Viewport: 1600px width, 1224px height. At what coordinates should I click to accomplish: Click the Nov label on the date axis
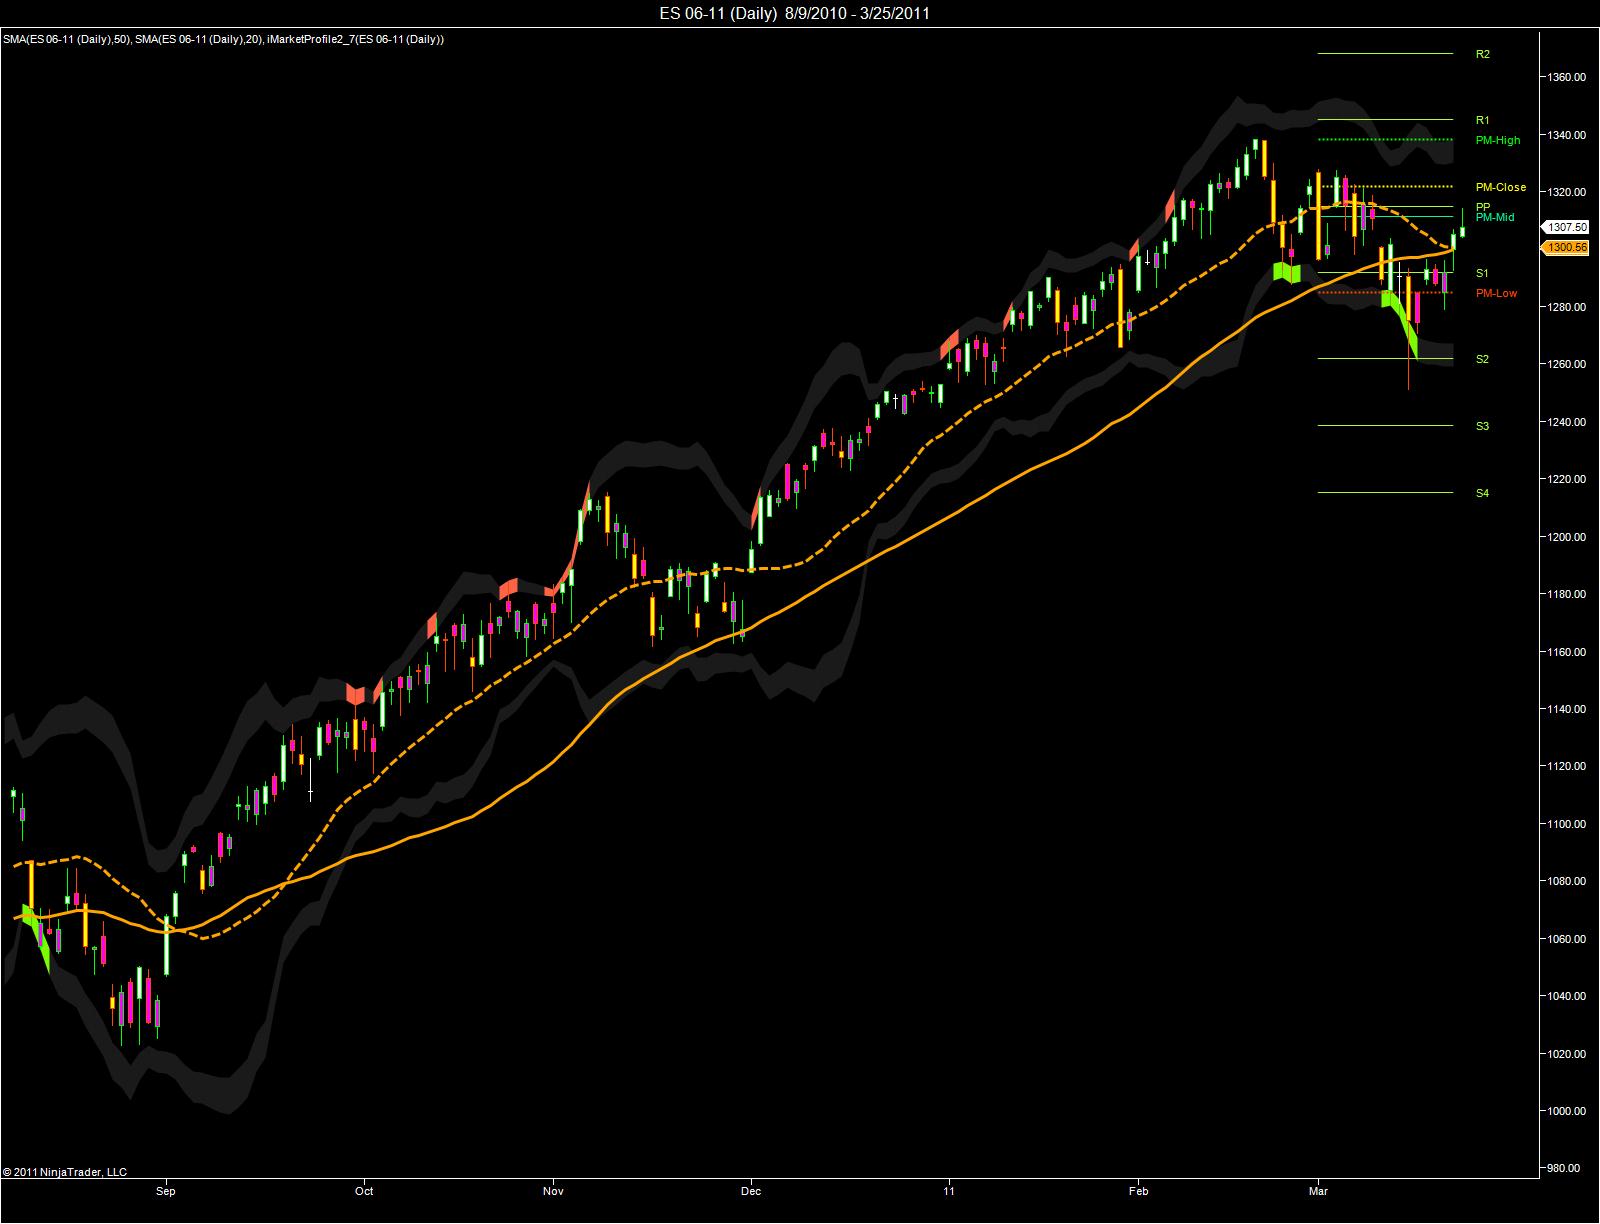point(553,1191)
